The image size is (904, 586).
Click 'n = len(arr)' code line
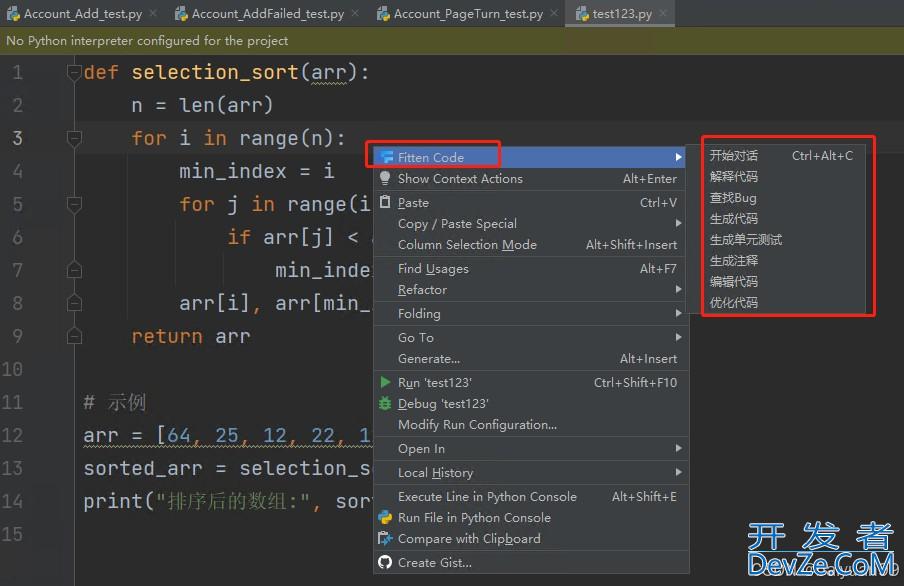202,106
